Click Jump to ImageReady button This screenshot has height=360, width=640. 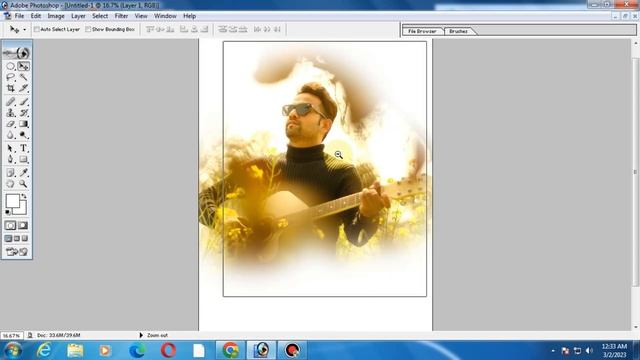[x=17, y=252]
